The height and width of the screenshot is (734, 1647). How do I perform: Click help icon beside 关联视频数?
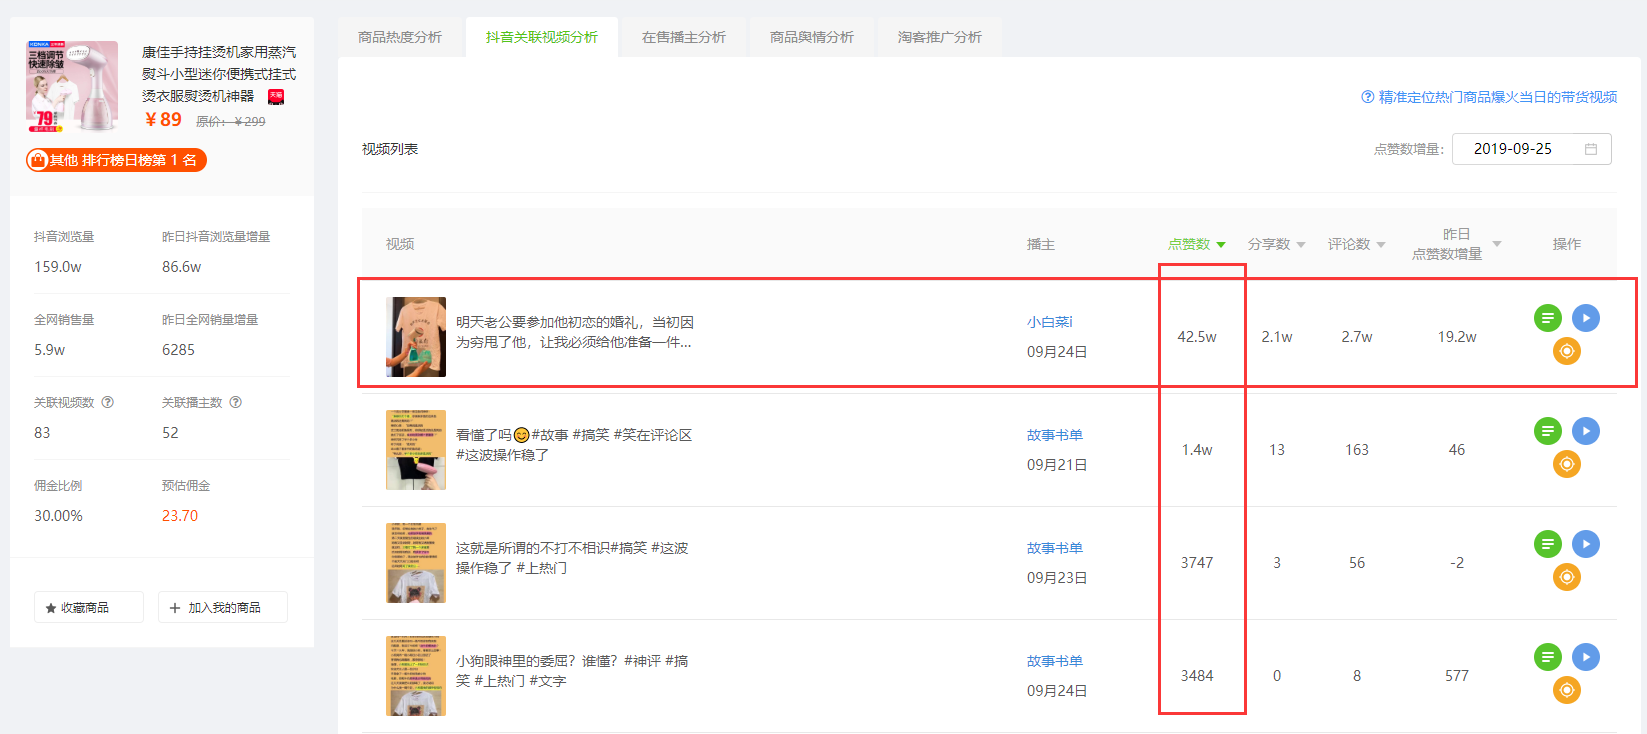tap(108, 402)
